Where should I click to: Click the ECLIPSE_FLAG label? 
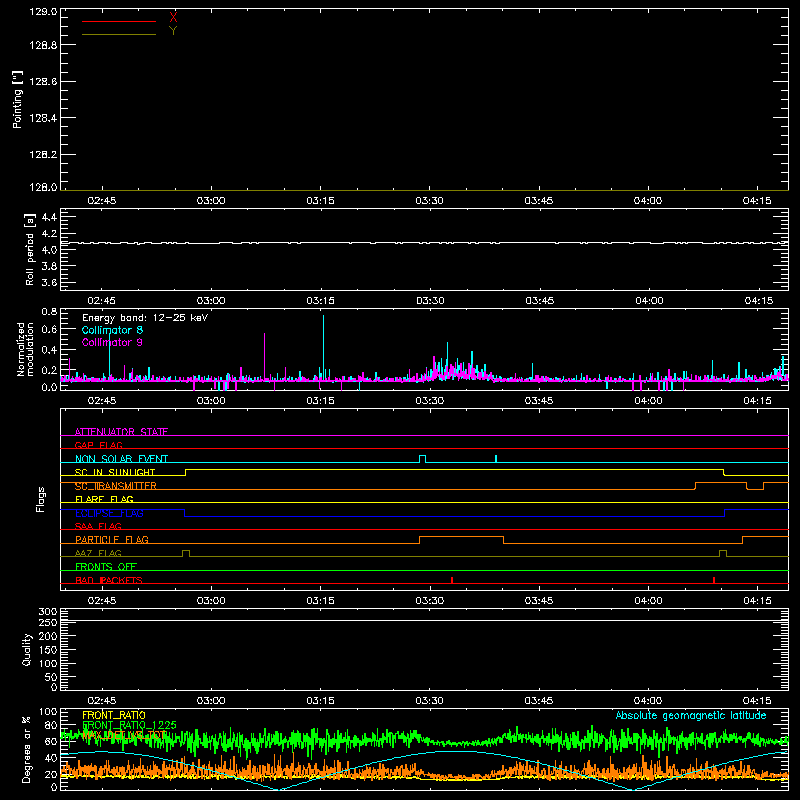pos(109,513)
